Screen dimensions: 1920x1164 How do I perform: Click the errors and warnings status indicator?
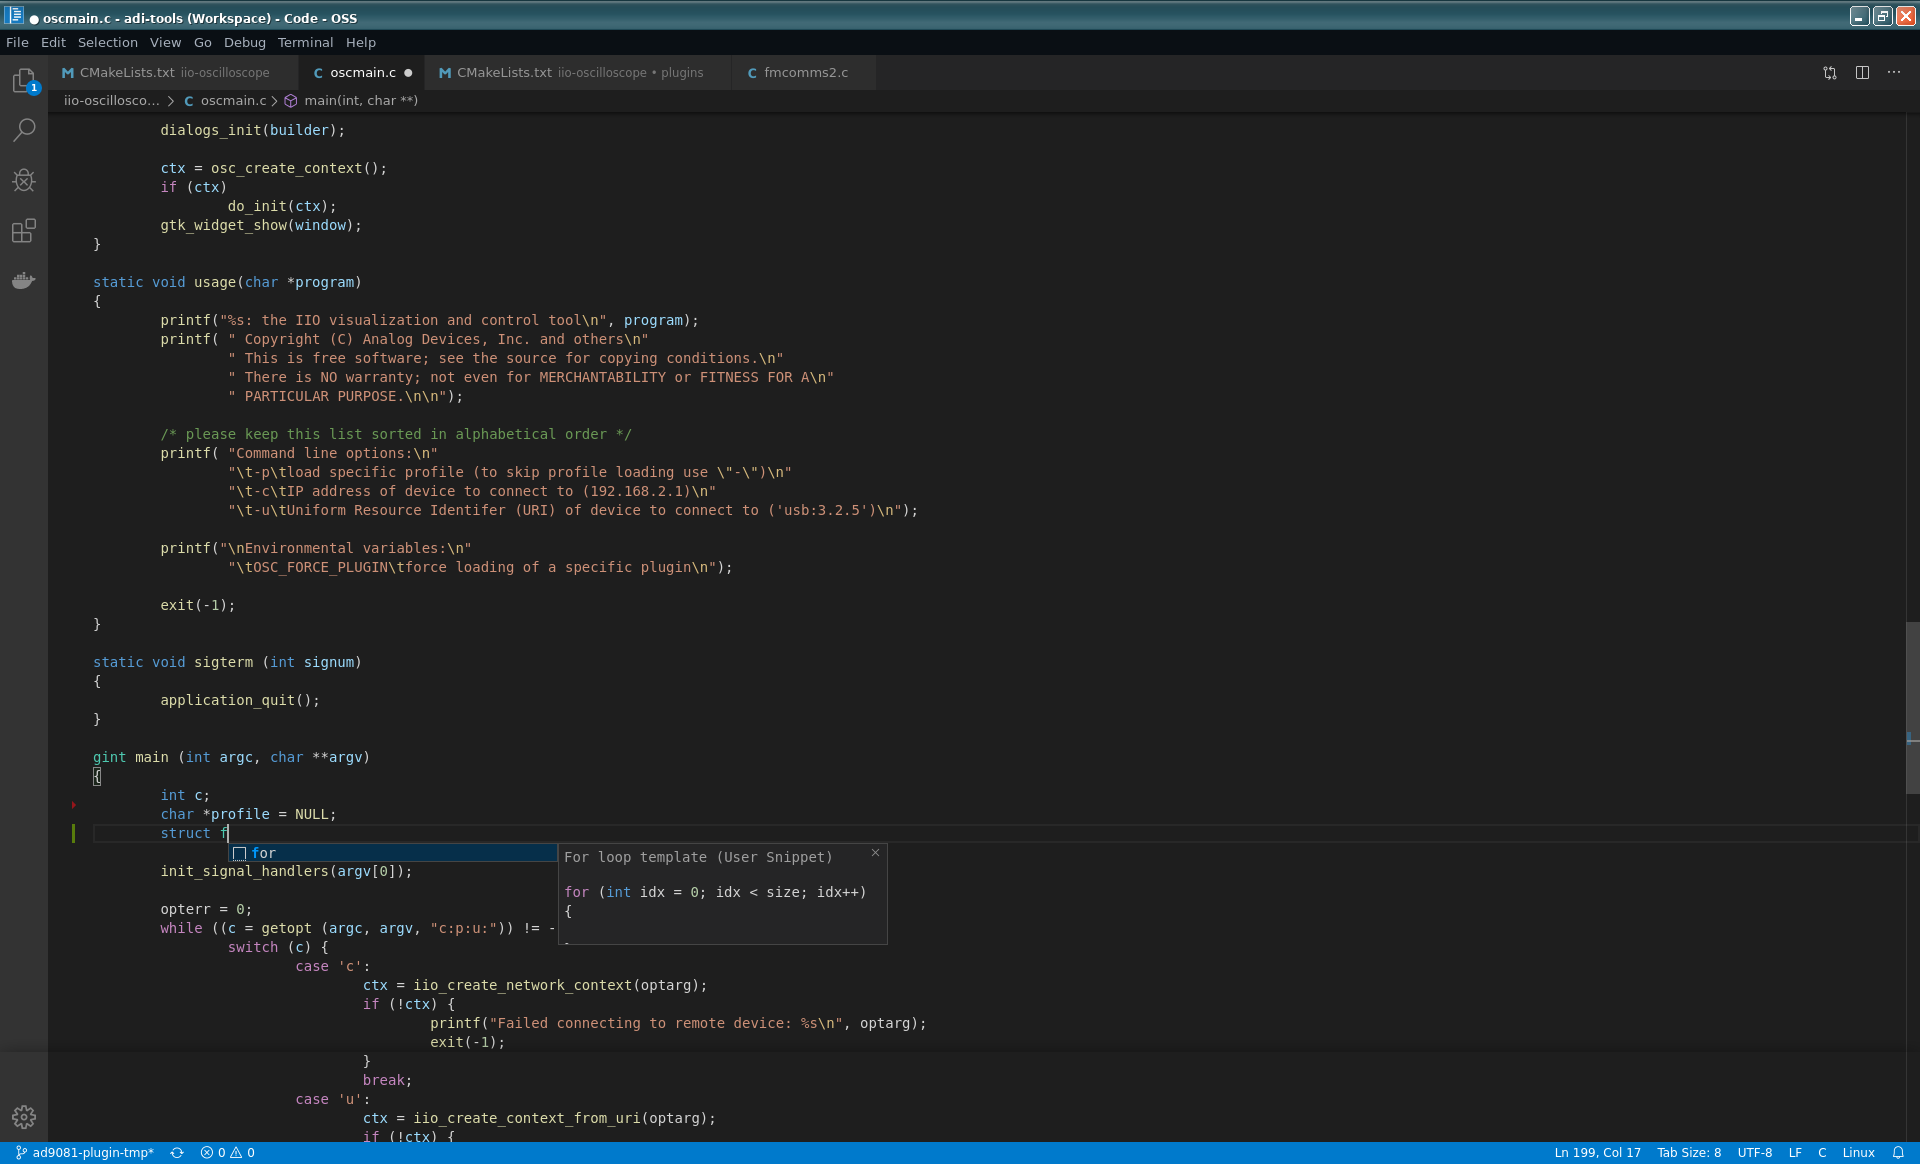[228, 1152]
